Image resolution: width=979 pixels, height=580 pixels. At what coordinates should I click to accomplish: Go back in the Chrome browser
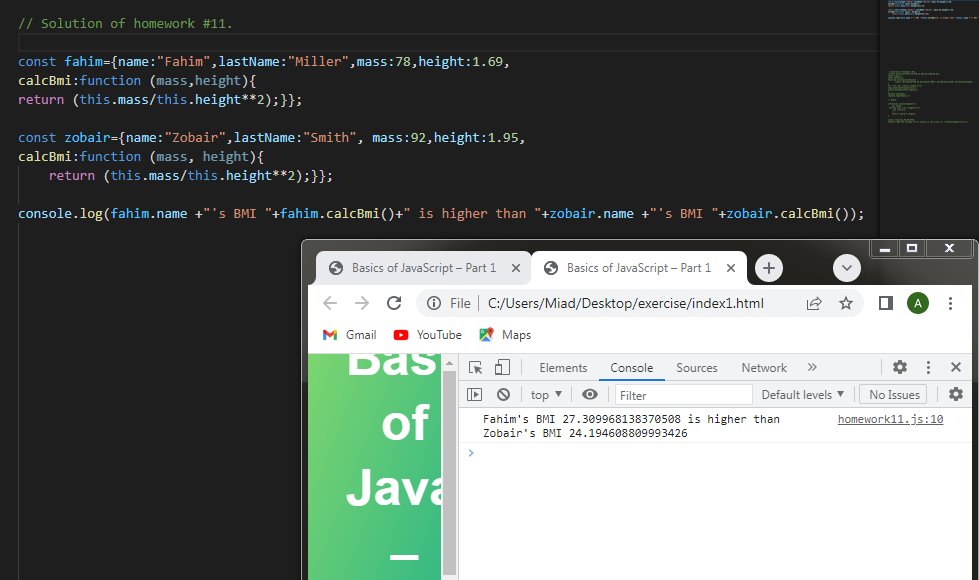tap(330, 303)
